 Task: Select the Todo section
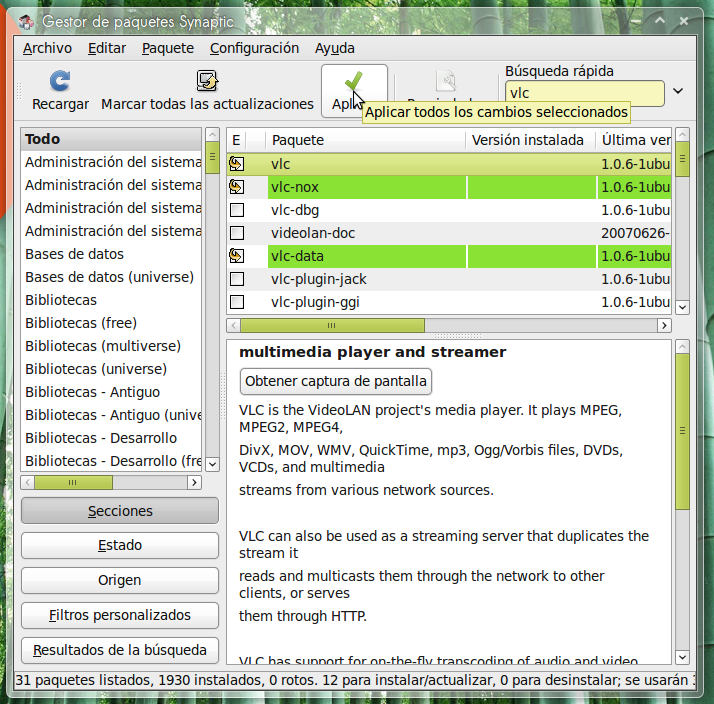point(111,139)
